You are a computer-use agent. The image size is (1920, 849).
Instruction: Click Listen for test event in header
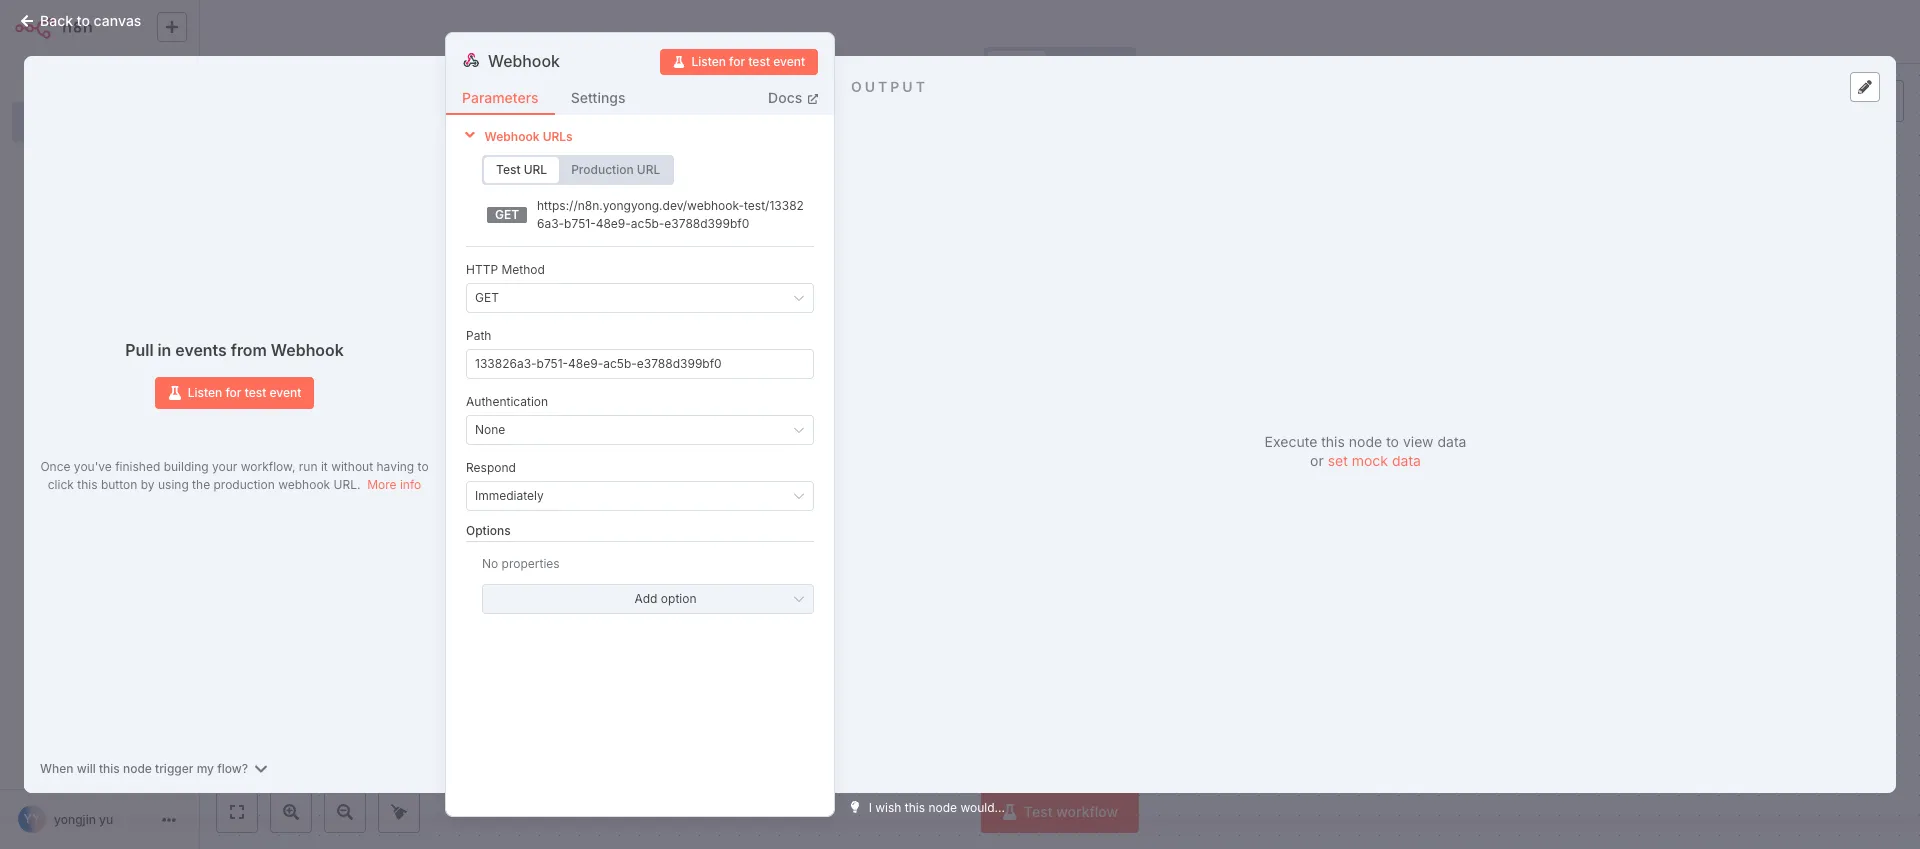[x=738, y=62]
